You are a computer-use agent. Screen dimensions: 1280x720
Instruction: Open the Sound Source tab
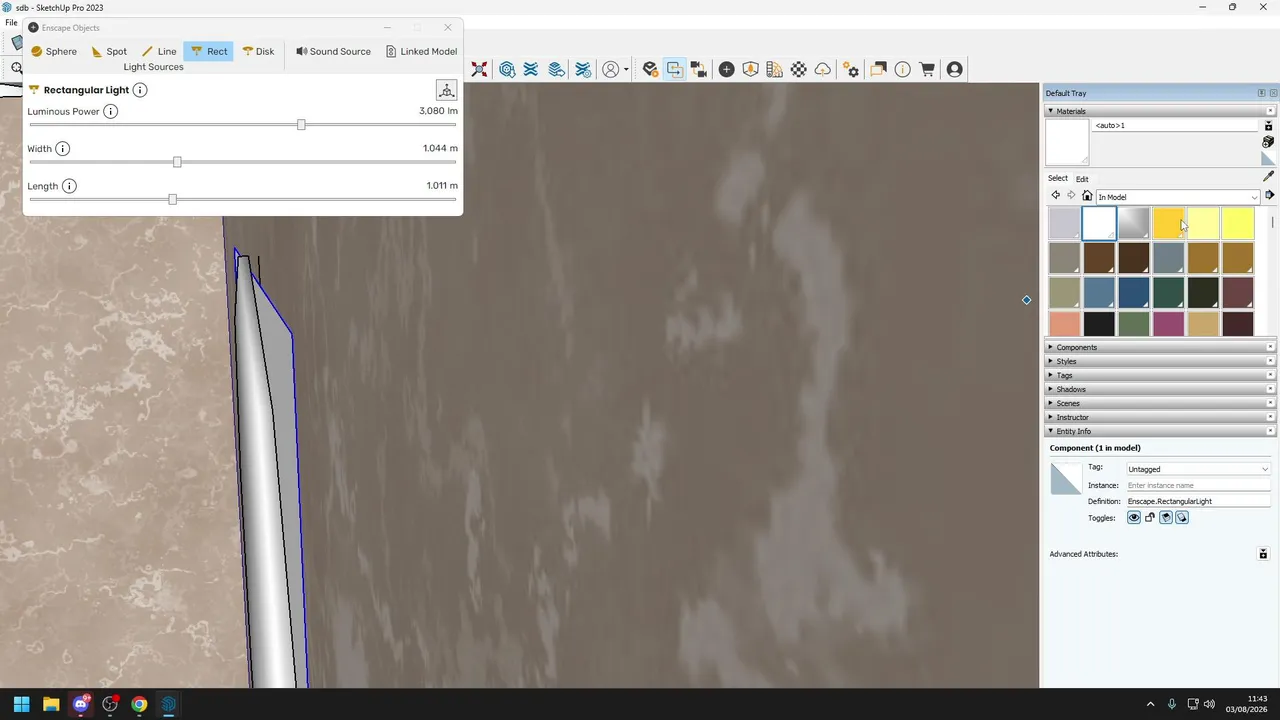[x=333, y=51]
